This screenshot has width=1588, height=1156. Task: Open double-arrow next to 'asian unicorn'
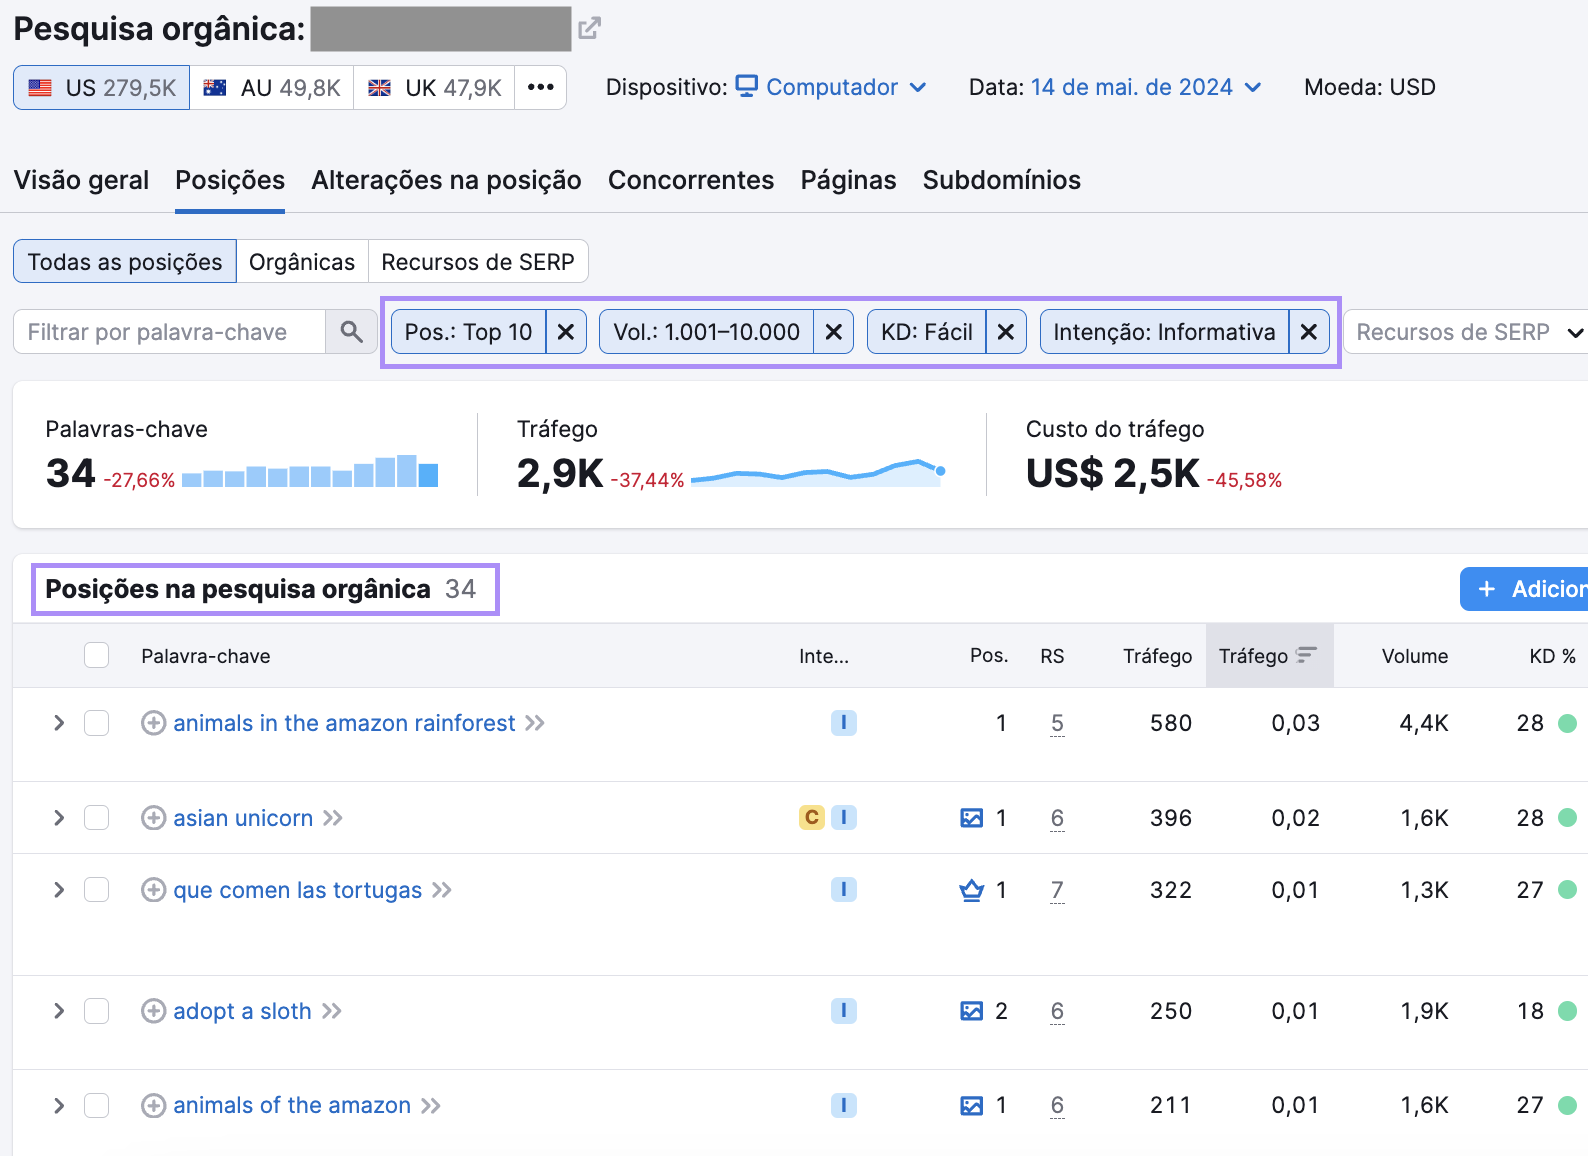pos(333,818)
